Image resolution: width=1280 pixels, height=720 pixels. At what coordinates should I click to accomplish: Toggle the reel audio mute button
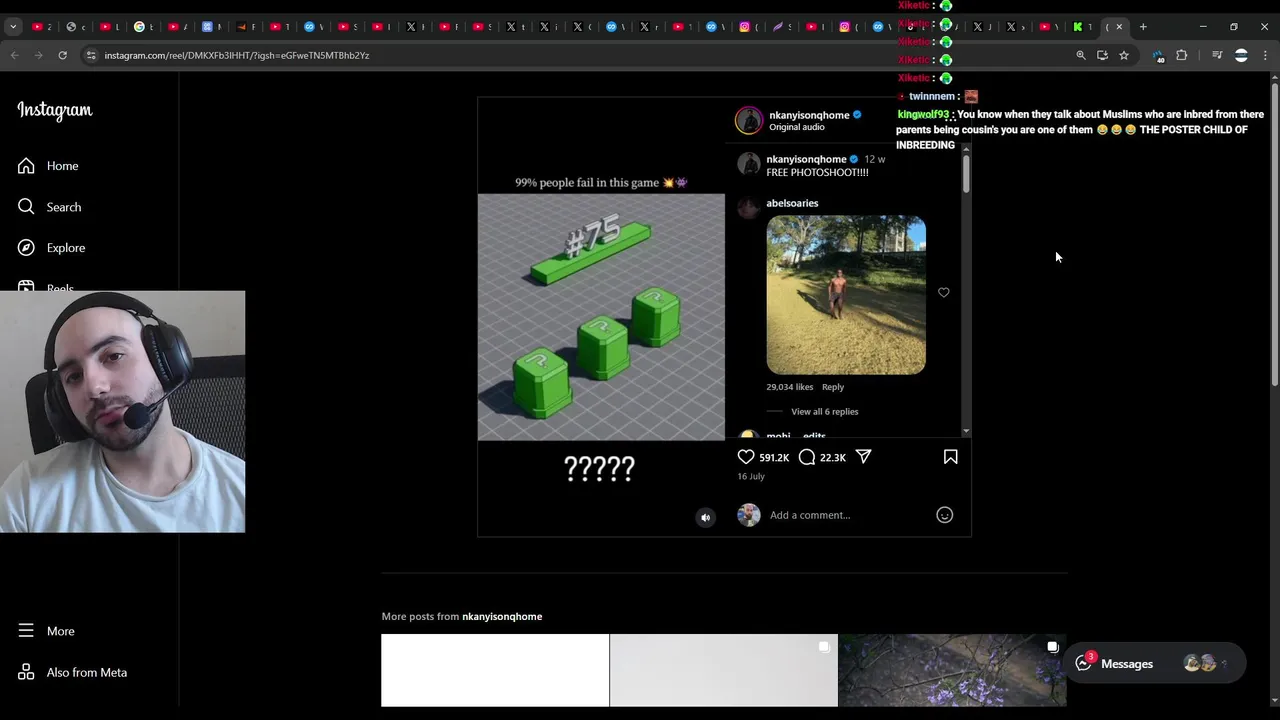705,517
